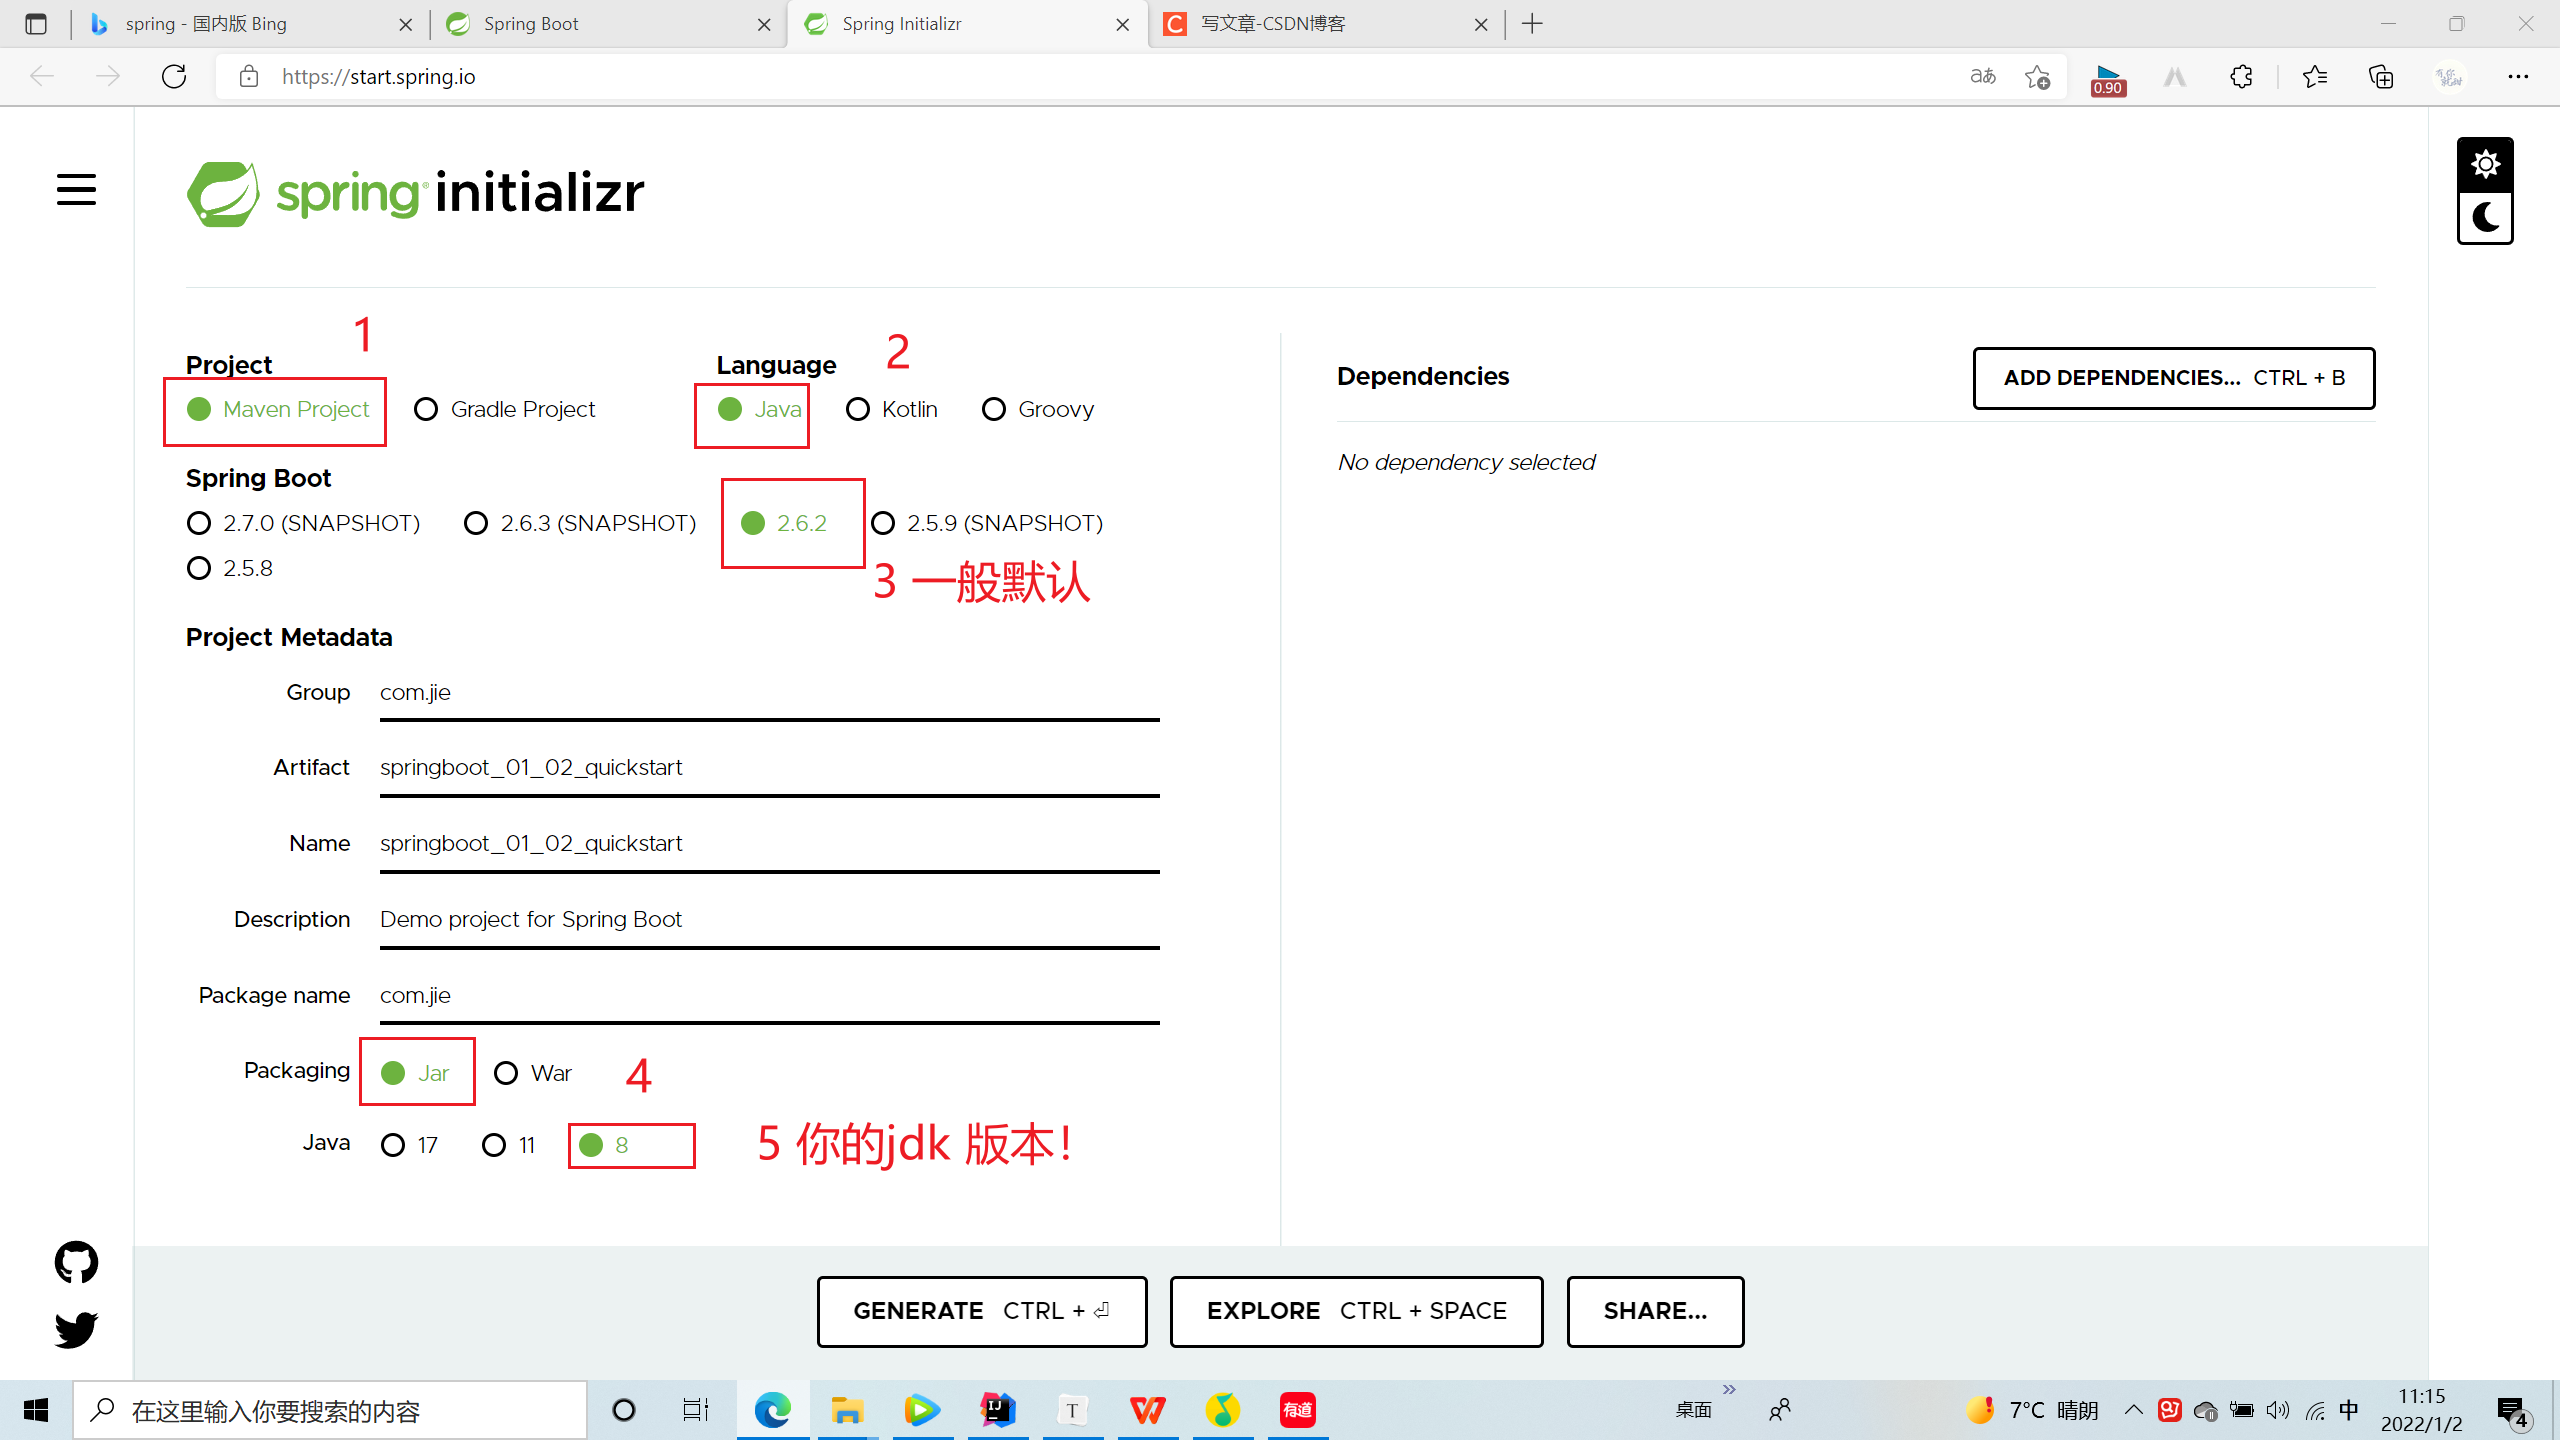Image resolution: width=2560 pixels, height=1440 pixels.
Task: Launch Microsoft Edge from the taskbar
Action: [x=773, y=1410]
